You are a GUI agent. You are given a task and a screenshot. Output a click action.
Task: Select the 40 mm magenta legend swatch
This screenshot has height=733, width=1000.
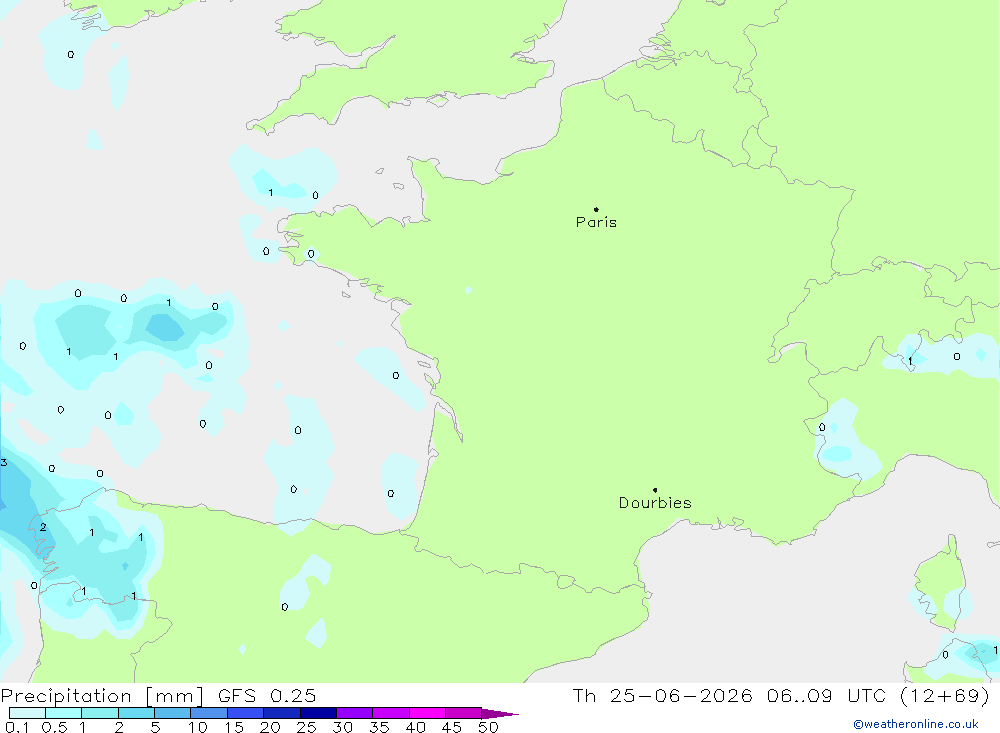coord(427,713)
